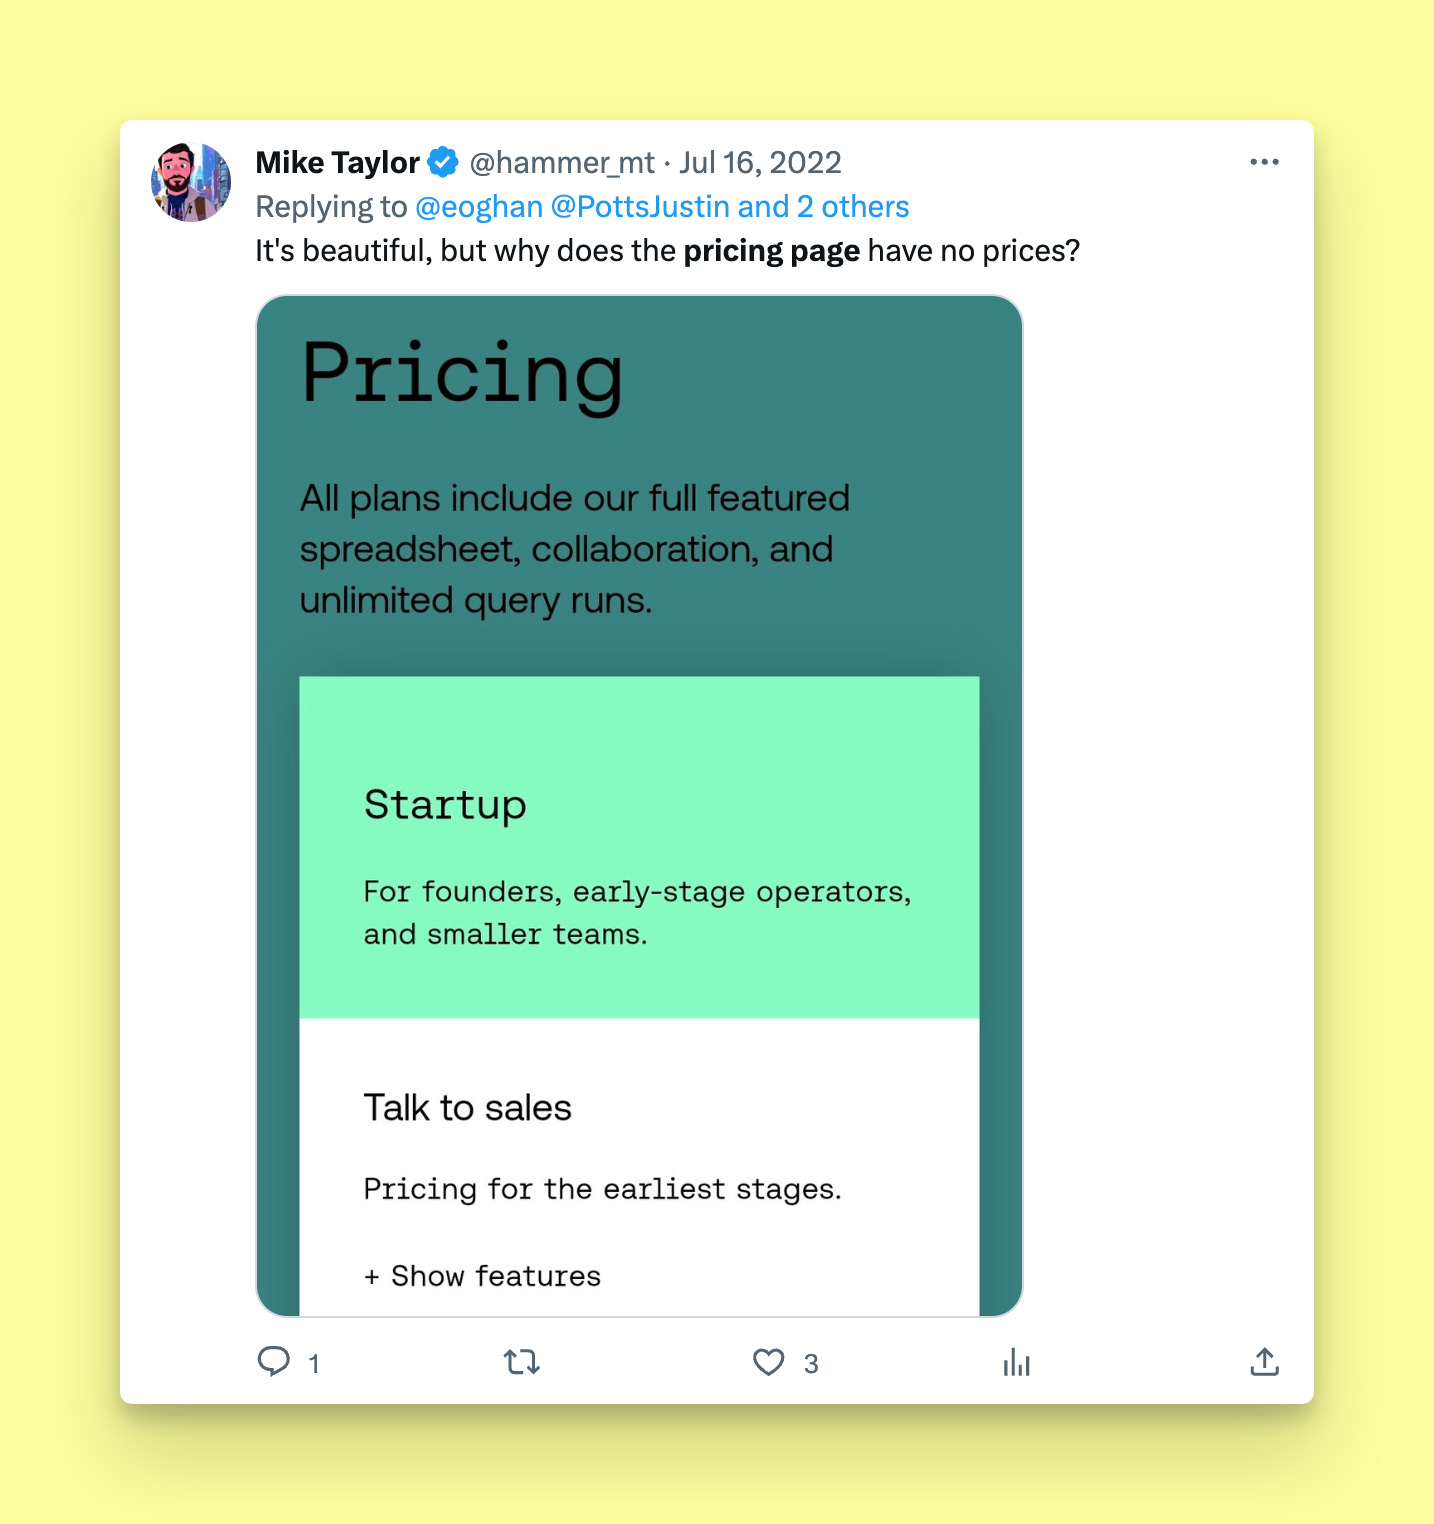Click the reply count number 1
This screenshot has width=1434, height=1524.
pyautogui.click(x=313, y=1362)
